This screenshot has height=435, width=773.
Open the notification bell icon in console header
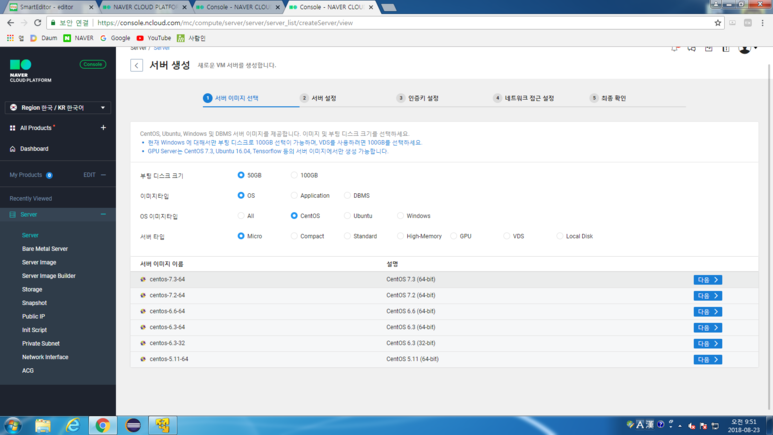tap(675, 49)
